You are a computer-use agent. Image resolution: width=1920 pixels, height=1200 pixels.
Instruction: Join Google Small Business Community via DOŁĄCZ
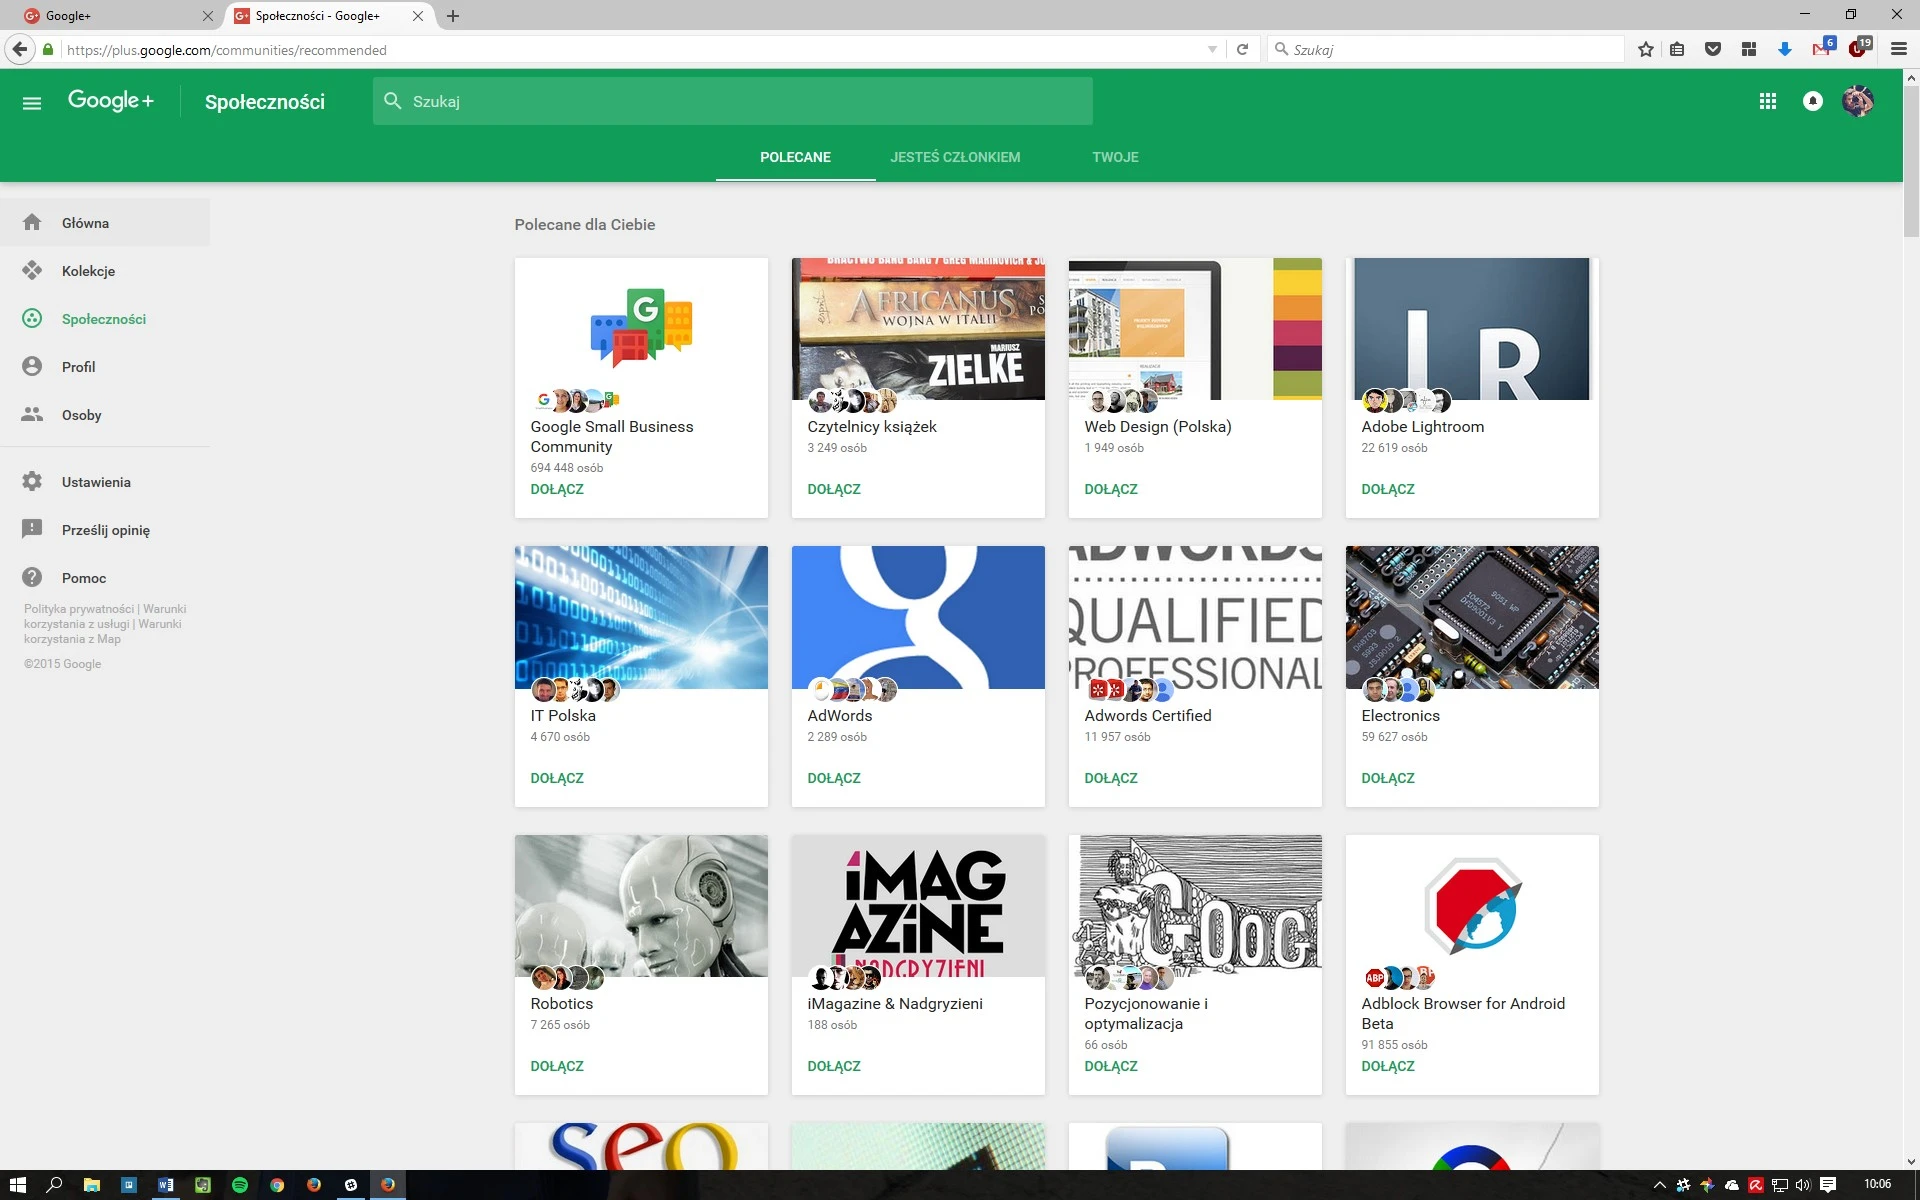coord(557,489)
